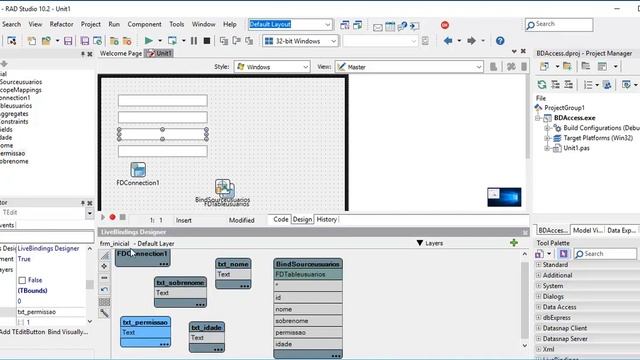Click the LiveBindings Designer vertical scrollbar
Image resolution: width=640 pixels, height=360 pixels.
[x=525, y=300]
